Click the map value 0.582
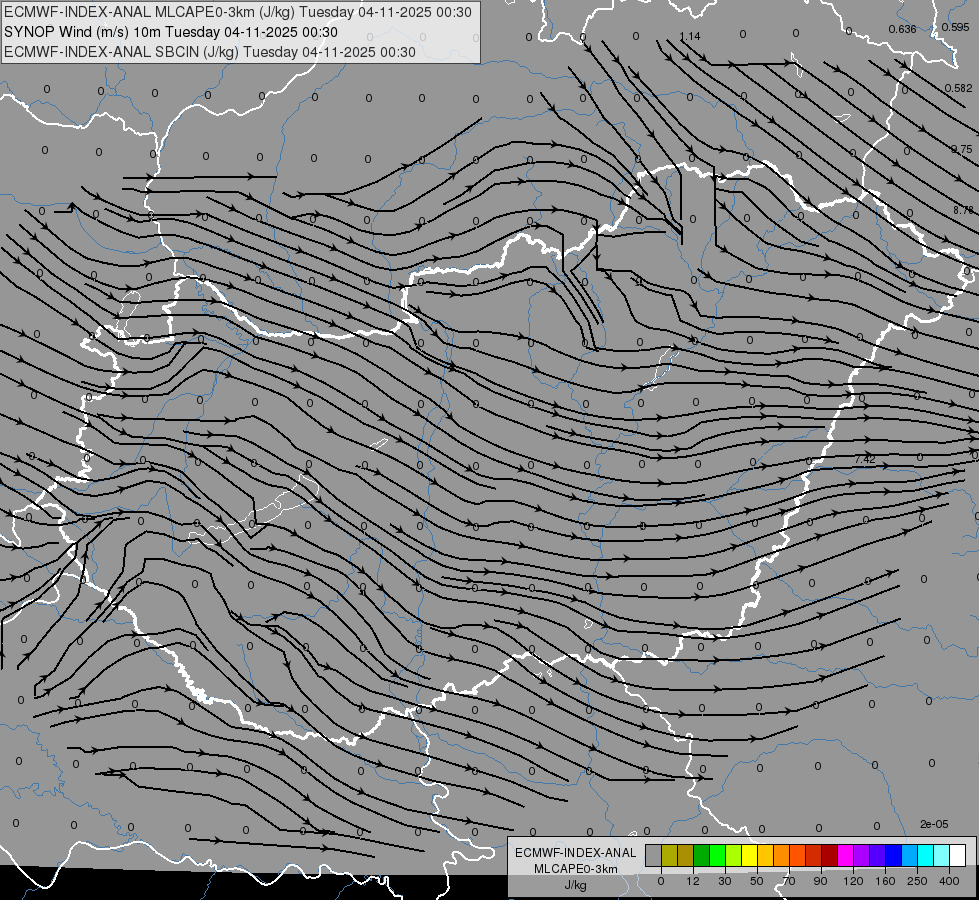 point(958,88)
